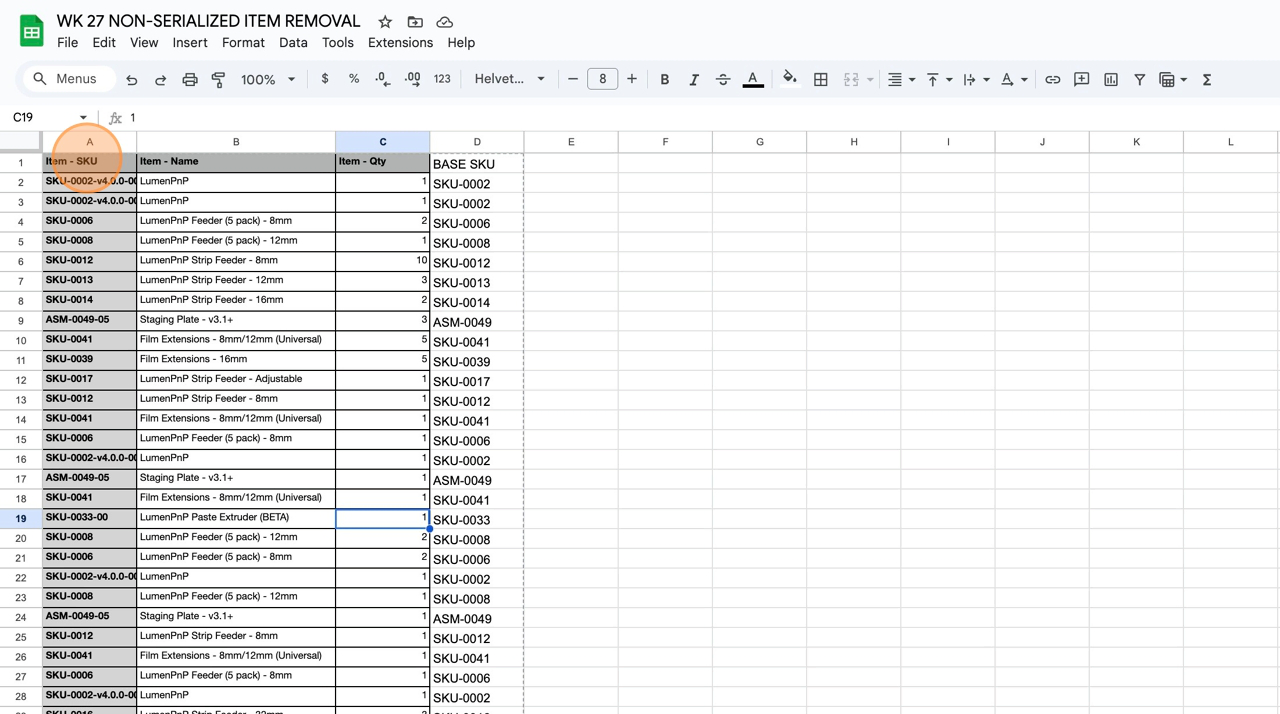Click the increase font size button

click(632, 79)
